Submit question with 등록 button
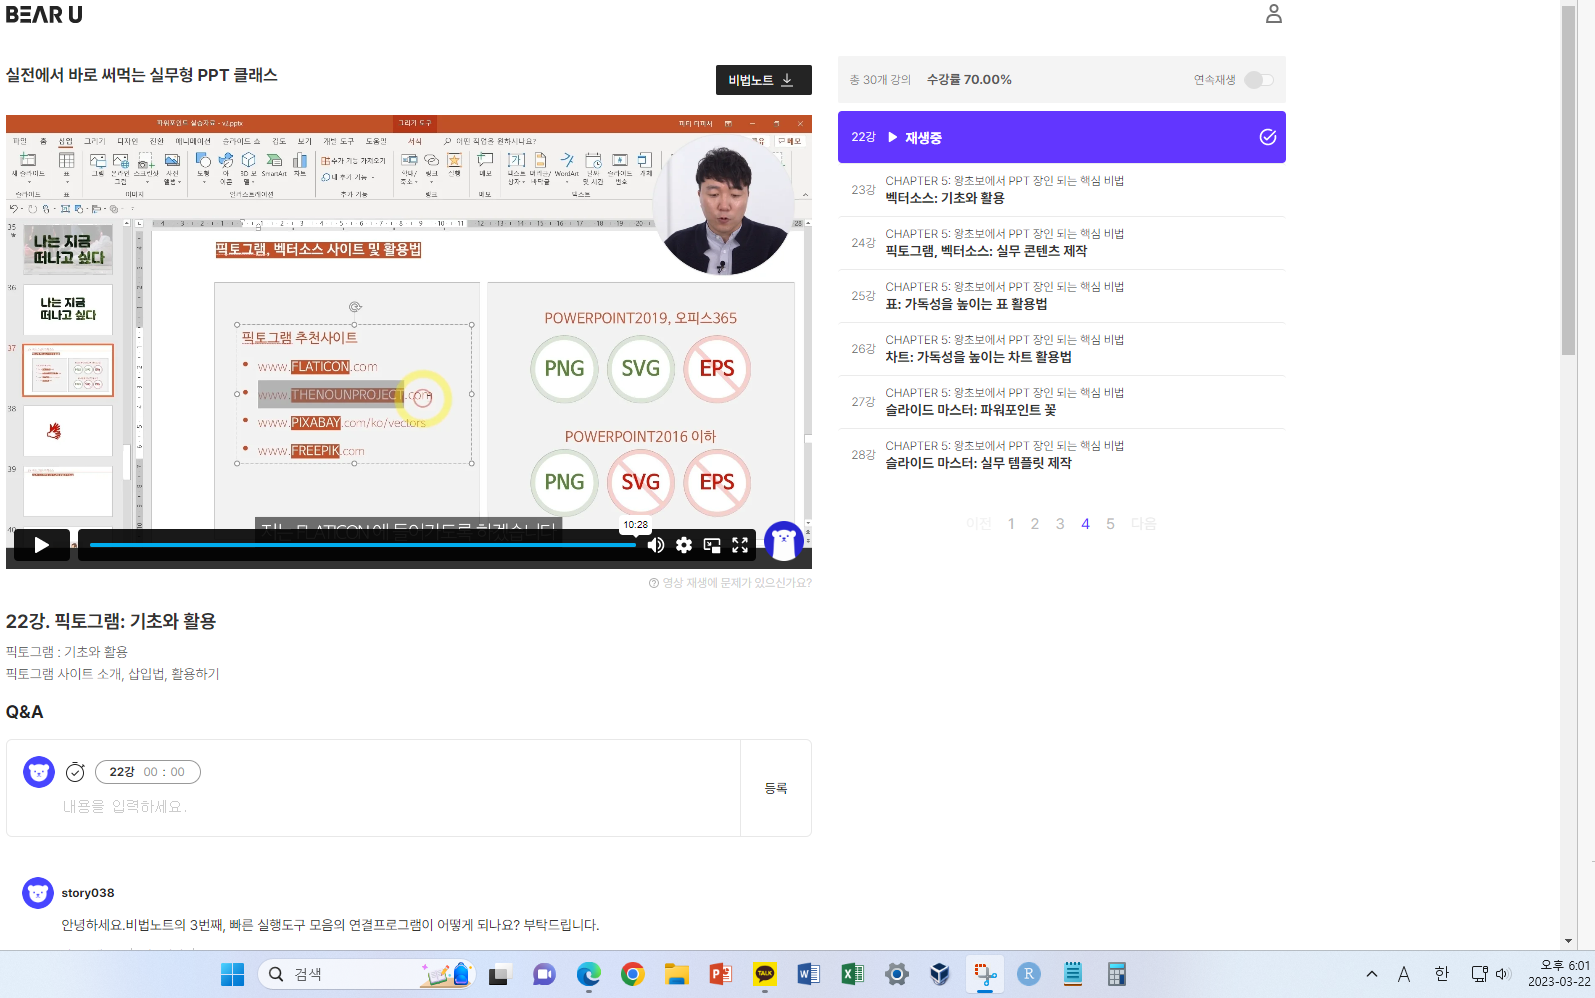Image resolution: width=1595 pixels, height=998 pixels. click(x=776, y=788)
